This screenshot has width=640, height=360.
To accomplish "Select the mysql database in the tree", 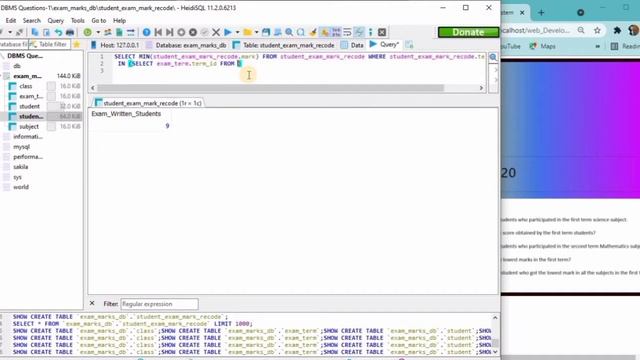I will pos(21,147).
